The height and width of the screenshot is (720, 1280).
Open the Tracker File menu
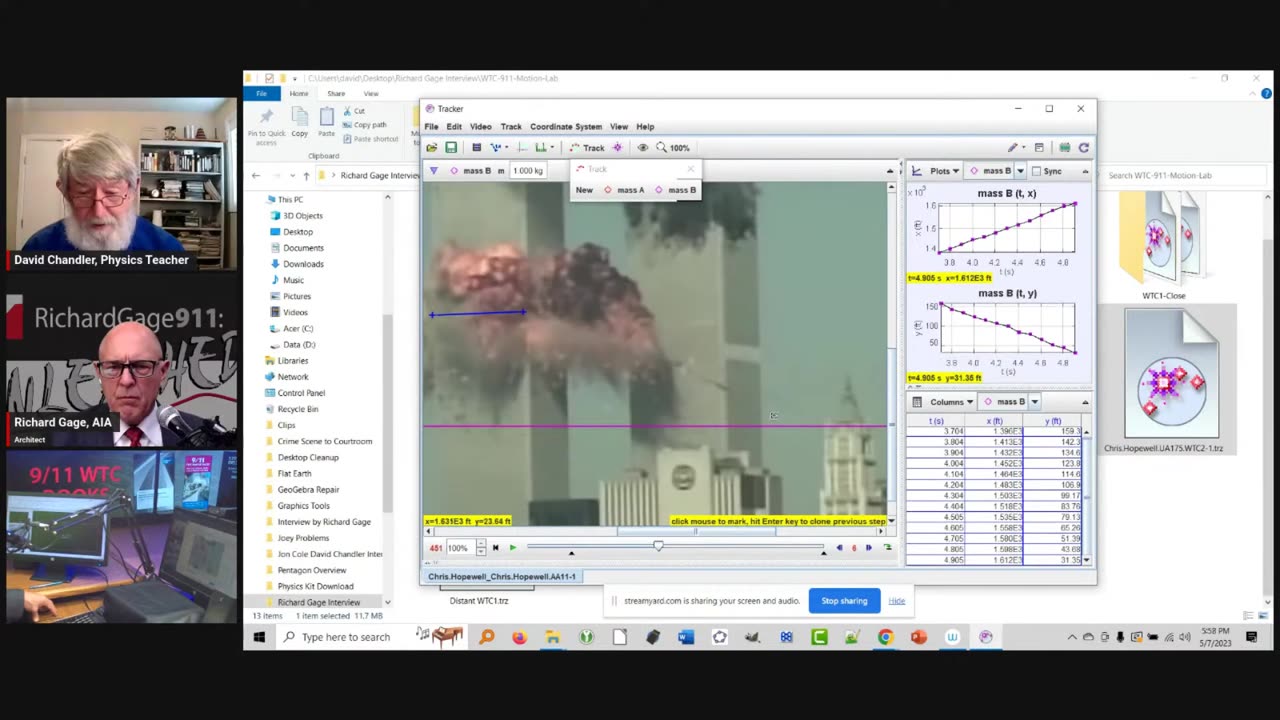pyautogui.click(x=431, y=127)
